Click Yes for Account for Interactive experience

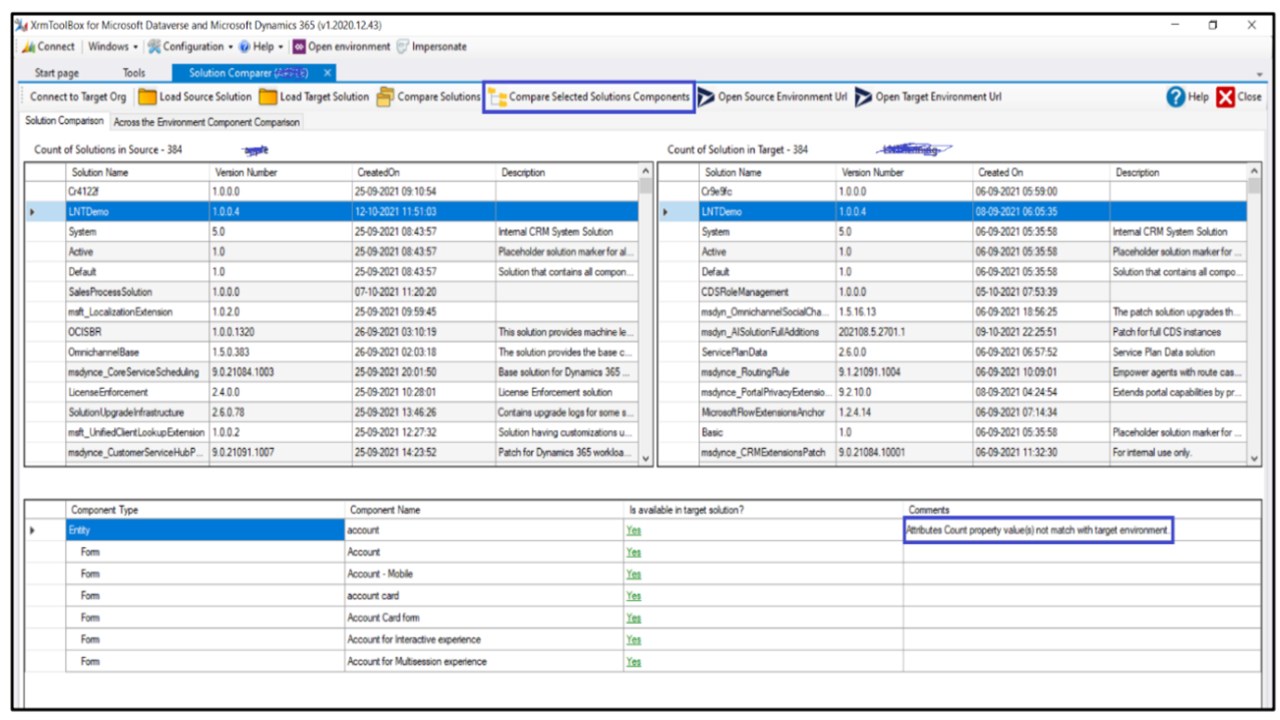point(633,640)
